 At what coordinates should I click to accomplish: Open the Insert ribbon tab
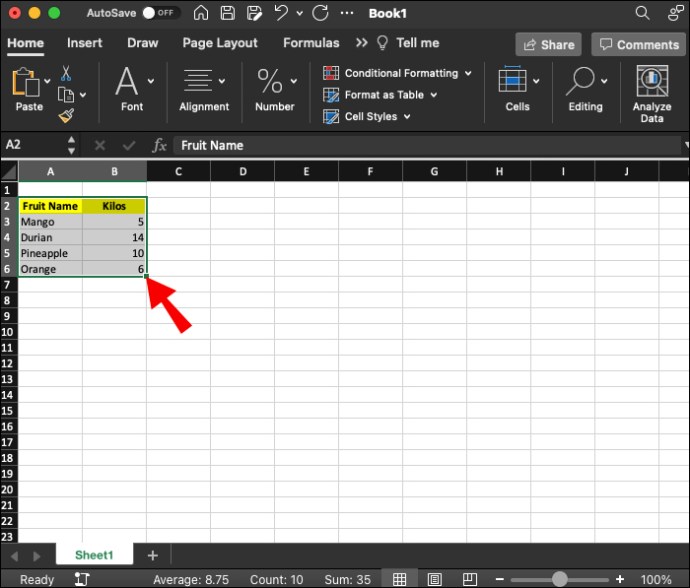point(84,43)
